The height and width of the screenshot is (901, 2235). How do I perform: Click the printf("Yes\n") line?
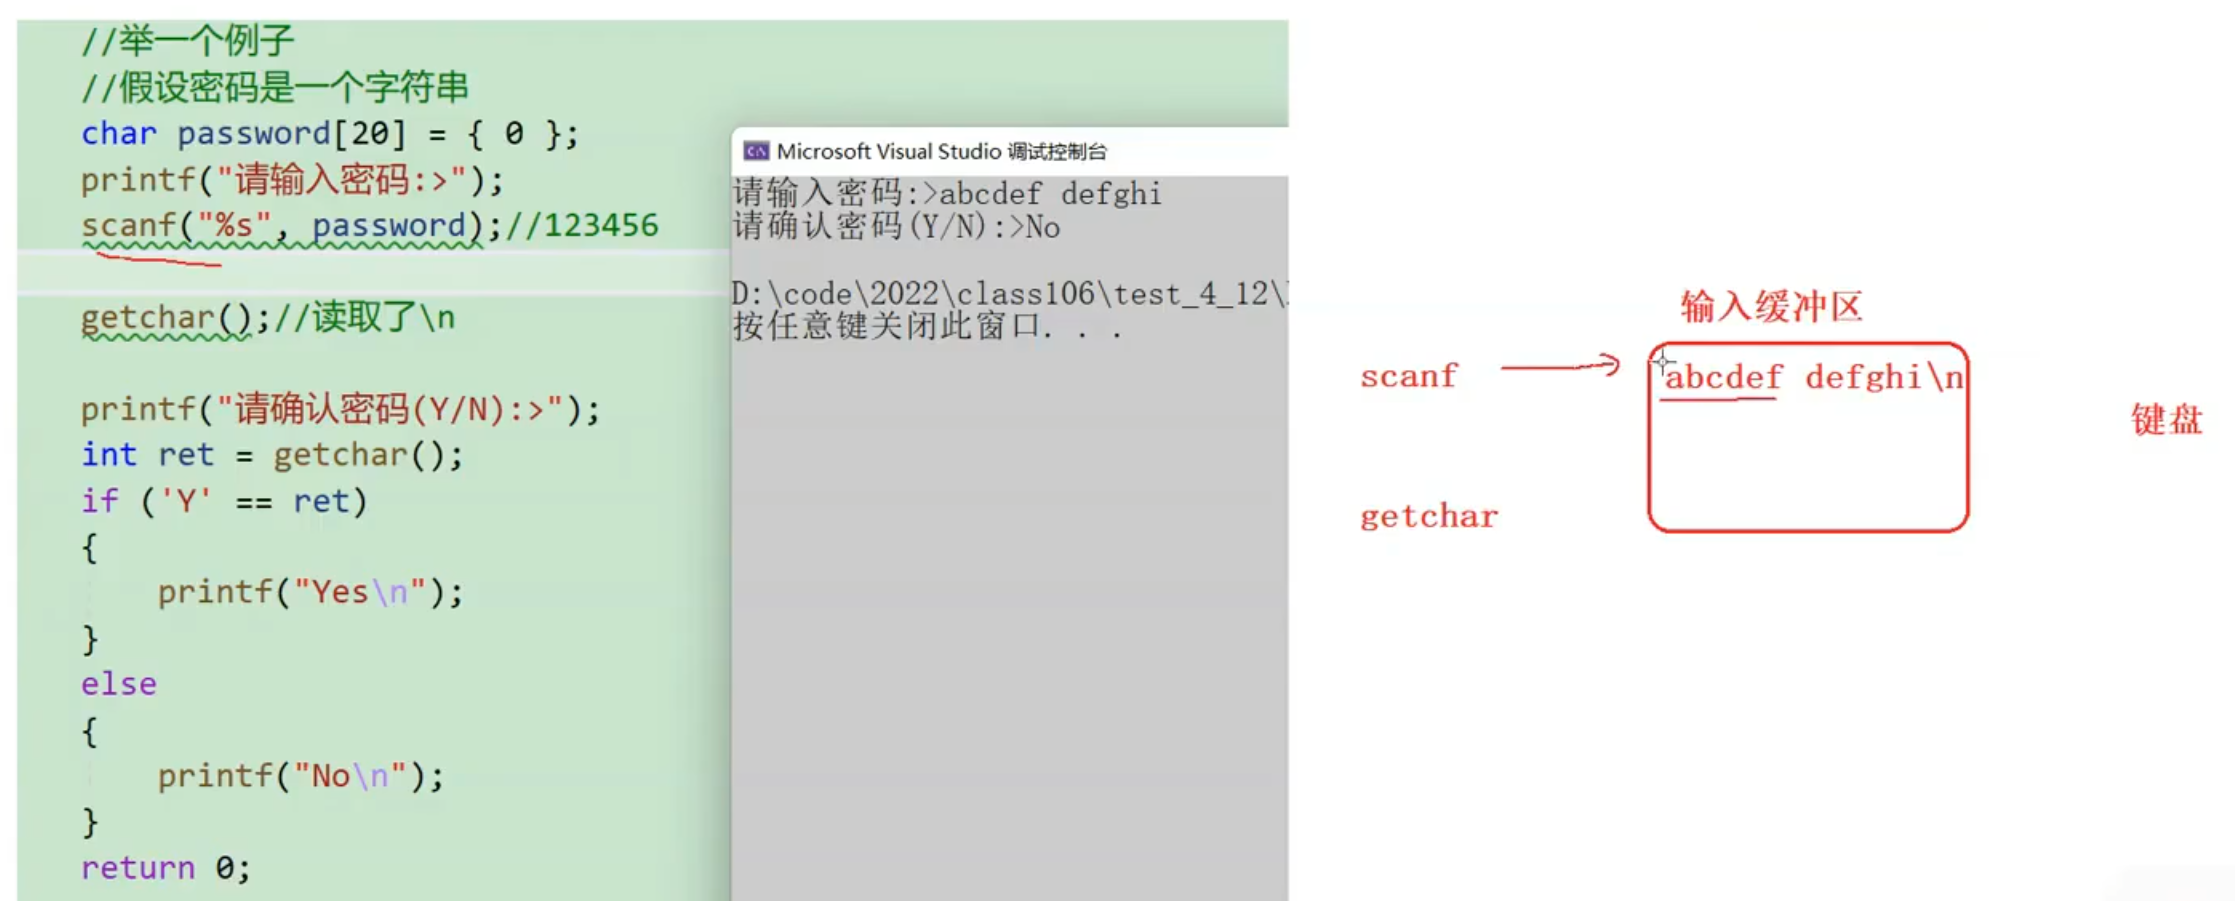click(310, 592)
